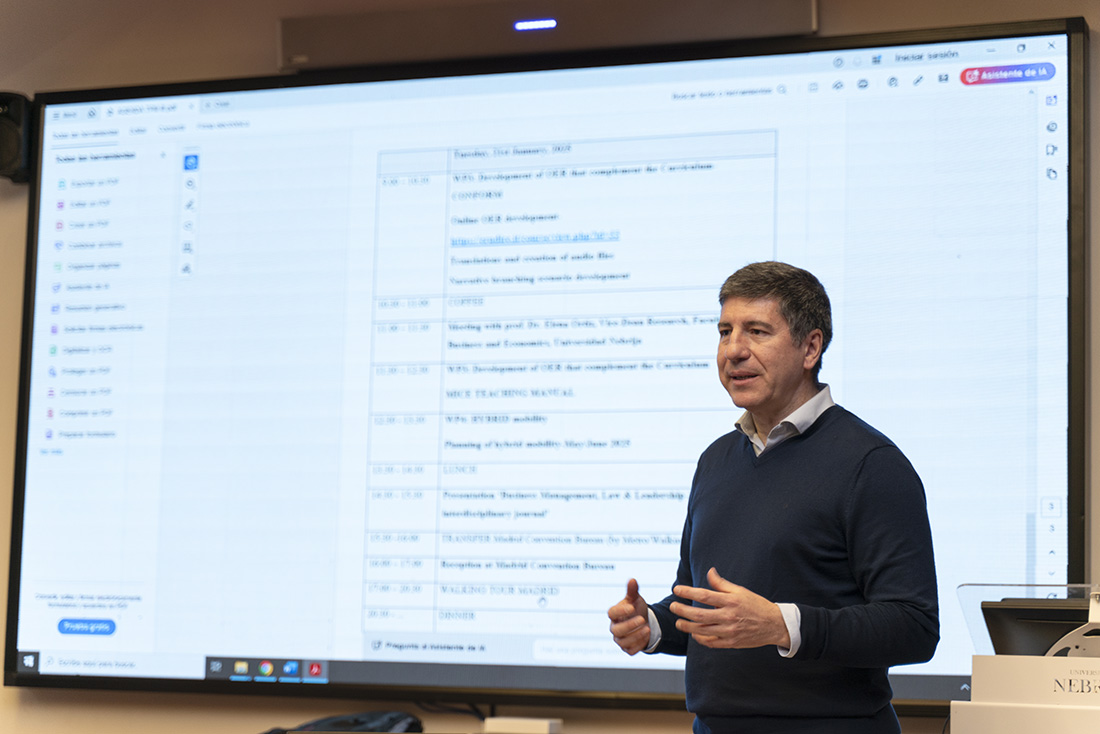Open the Acrobat hamburger Menú
Screen dimensions: 1100x734
click(x=65, y=114)
